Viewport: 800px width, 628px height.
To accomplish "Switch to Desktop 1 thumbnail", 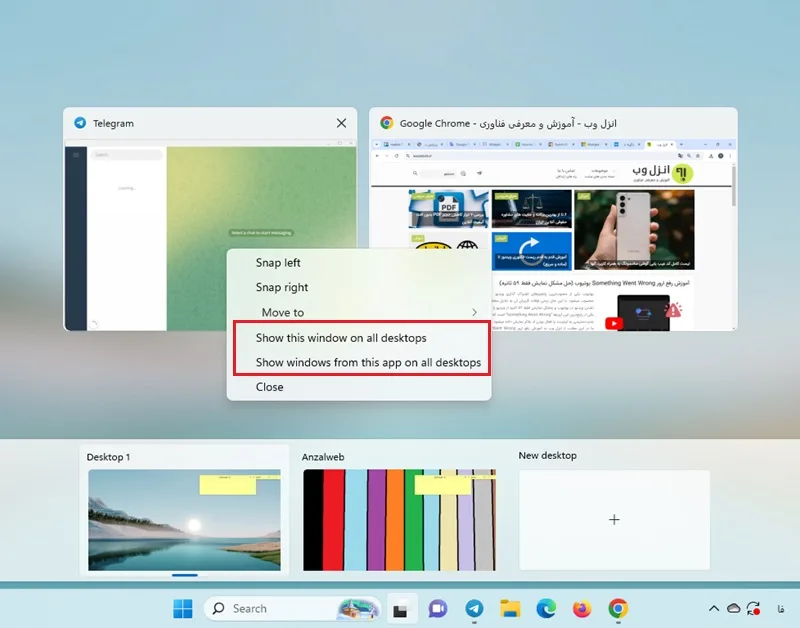I will (184, 519).
